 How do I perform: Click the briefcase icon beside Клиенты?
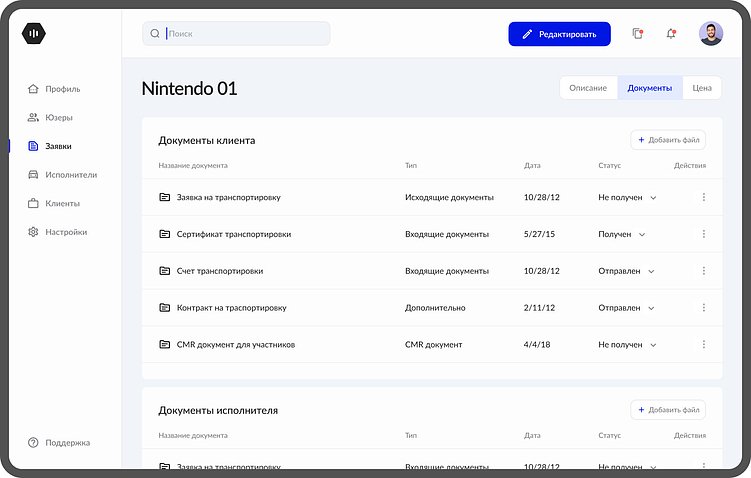33,204
